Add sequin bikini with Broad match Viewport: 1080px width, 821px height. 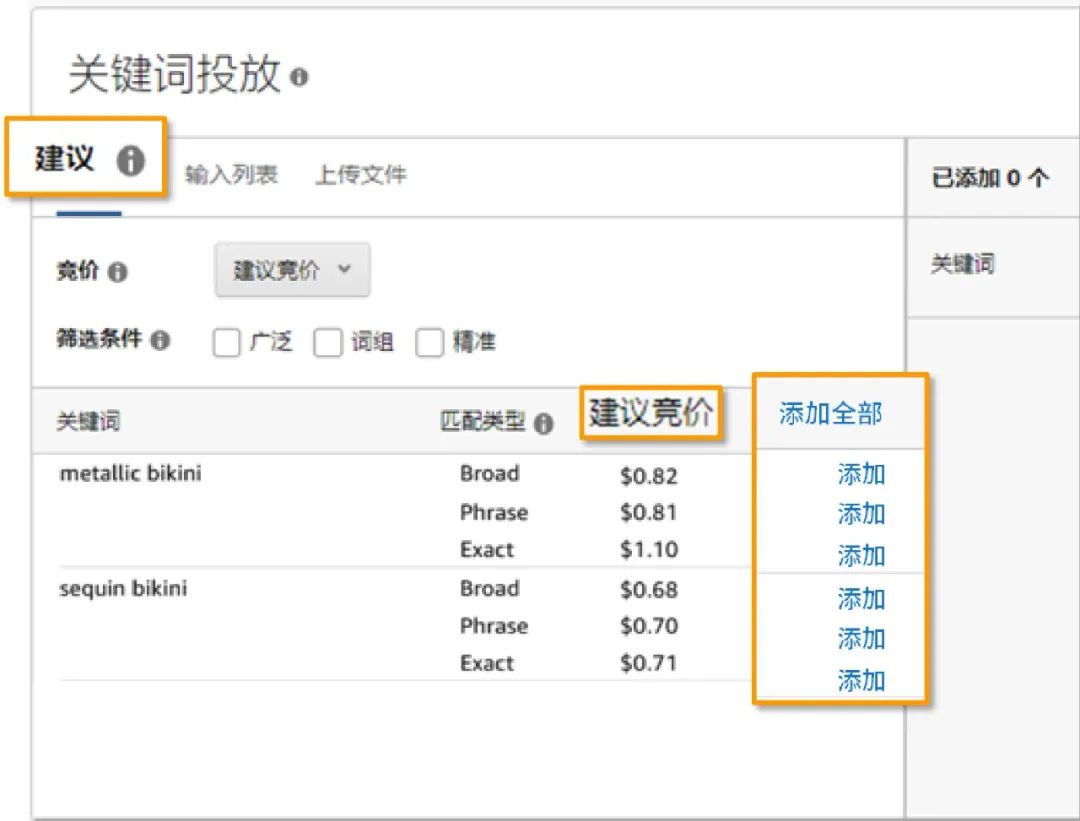[x=861, y=600]
